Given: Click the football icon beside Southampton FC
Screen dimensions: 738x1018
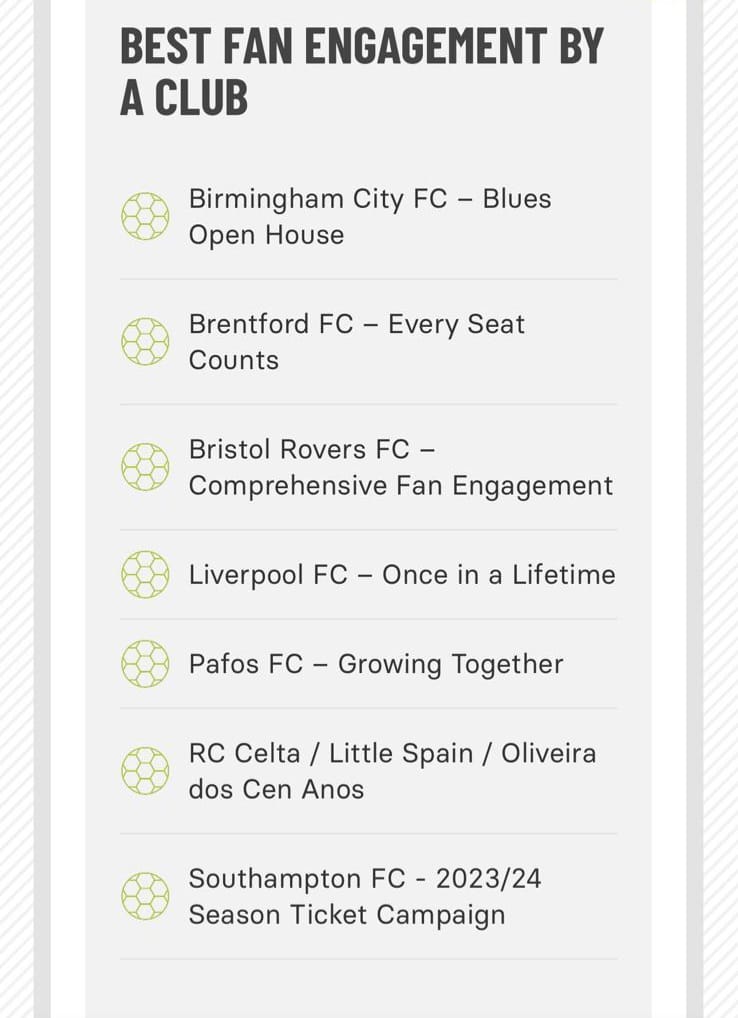Looking at the screenshot, I should pyautogui.click(x=145, y=896).
